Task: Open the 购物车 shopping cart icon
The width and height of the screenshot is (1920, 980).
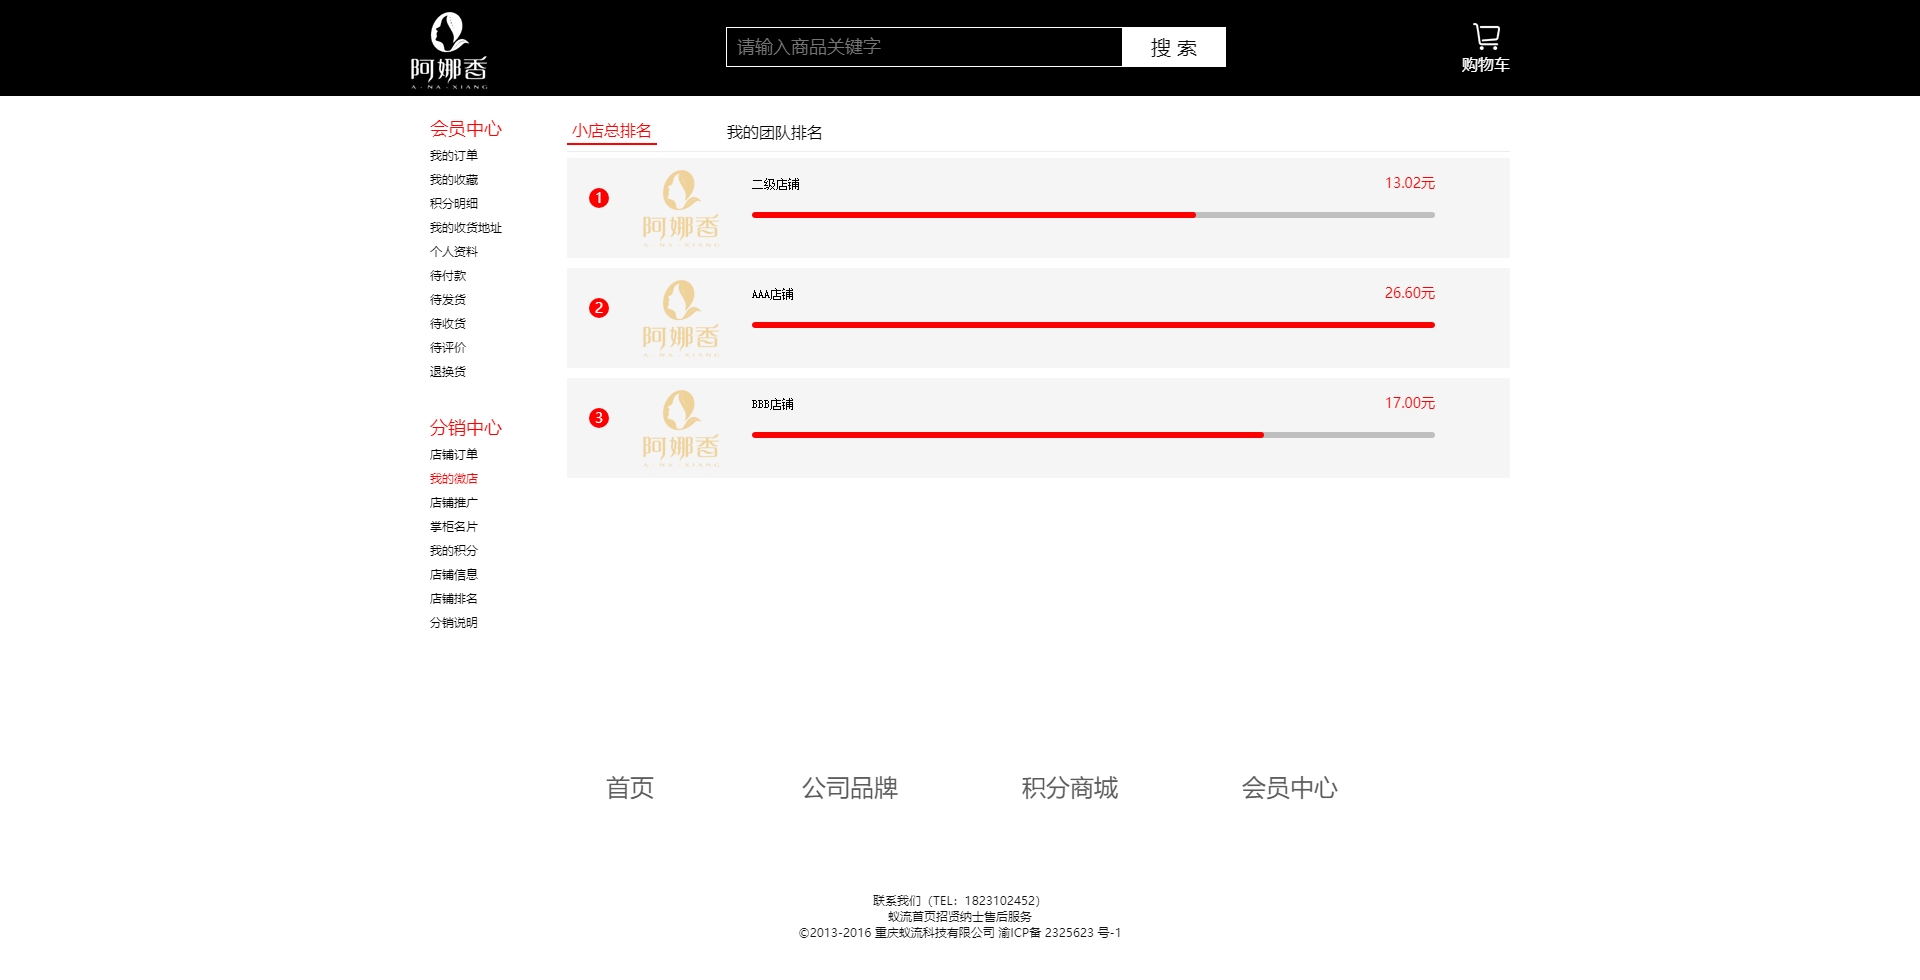Action: (1485, 48)
